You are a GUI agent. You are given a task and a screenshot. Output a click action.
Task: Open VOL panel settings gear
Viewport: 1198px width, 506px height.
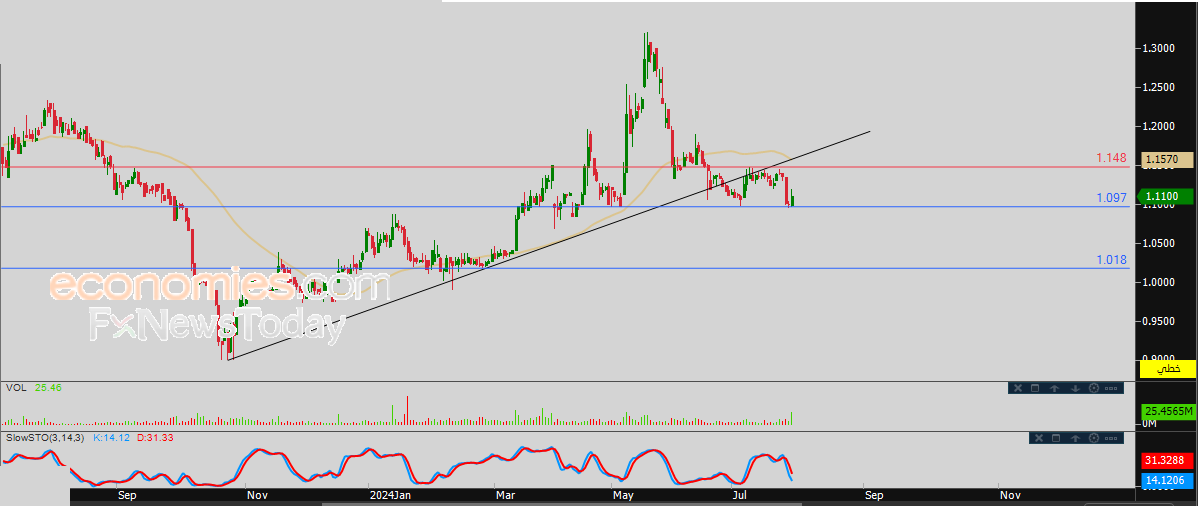click(x=1093, y=388)
